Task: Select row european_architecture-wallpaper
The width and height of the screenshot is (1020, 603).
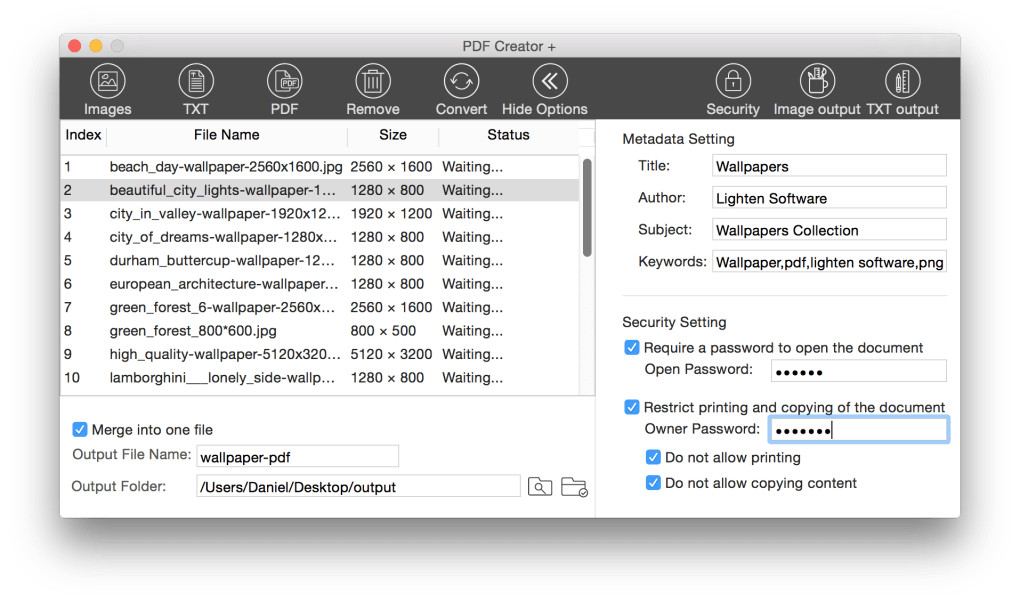Action: [319, 284]
